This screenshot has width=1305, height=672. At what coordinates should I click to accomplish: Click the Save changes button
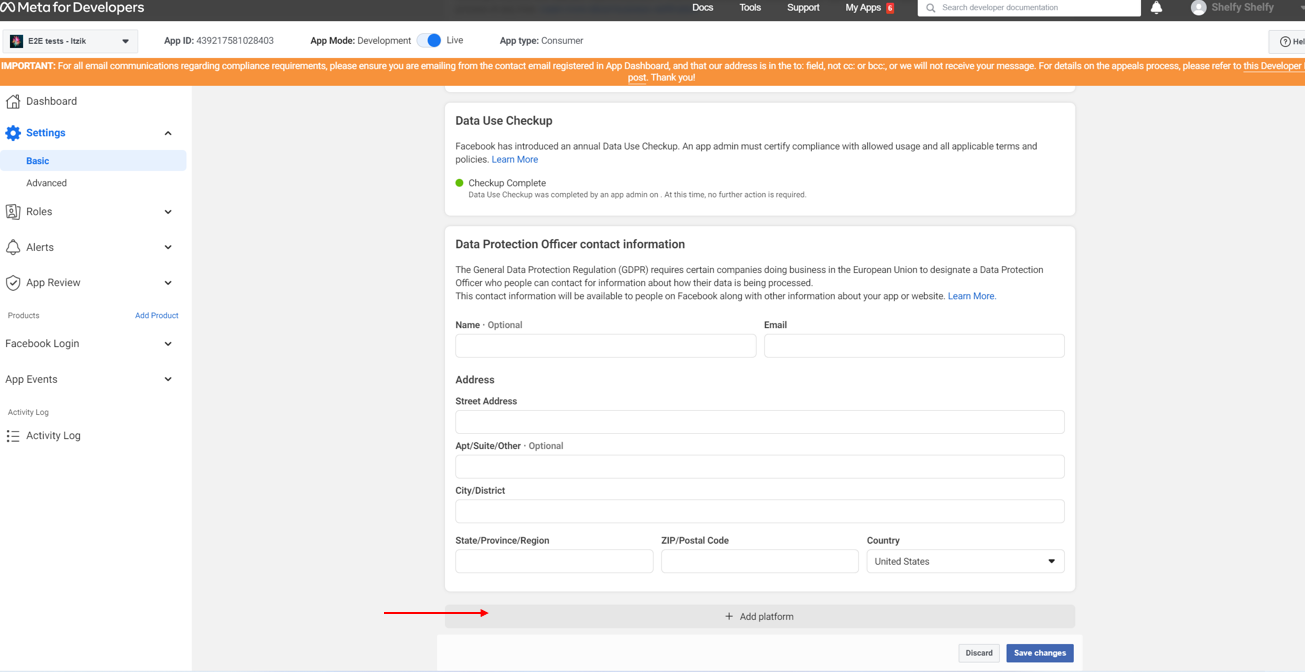point(1039,653)
